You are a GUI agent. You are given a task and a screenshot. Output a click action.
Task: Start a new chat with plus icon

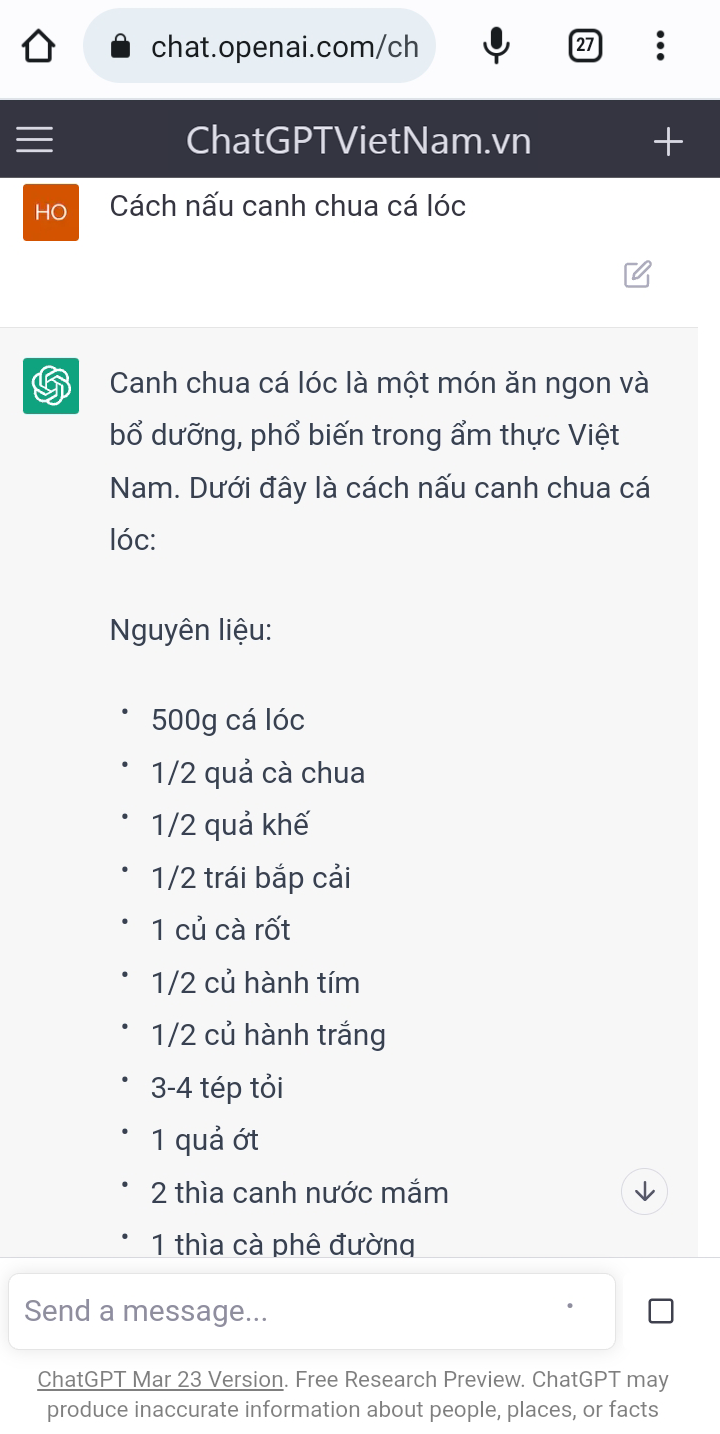668,142
